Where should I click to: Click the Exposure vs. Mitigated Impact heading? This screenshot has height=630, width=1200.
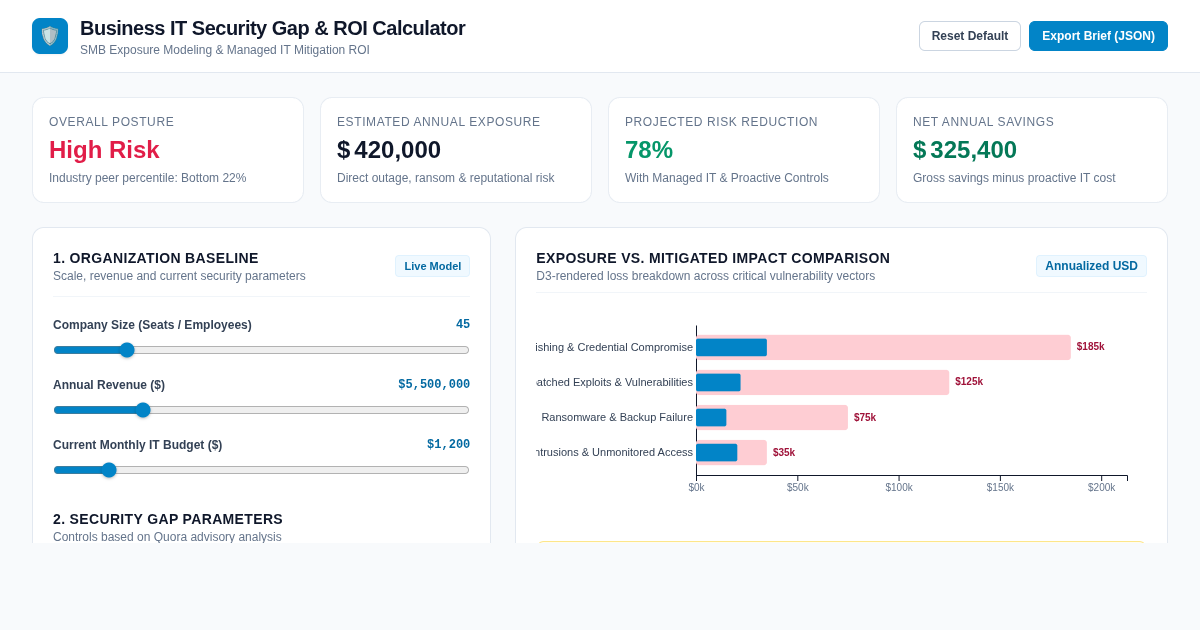713,258
